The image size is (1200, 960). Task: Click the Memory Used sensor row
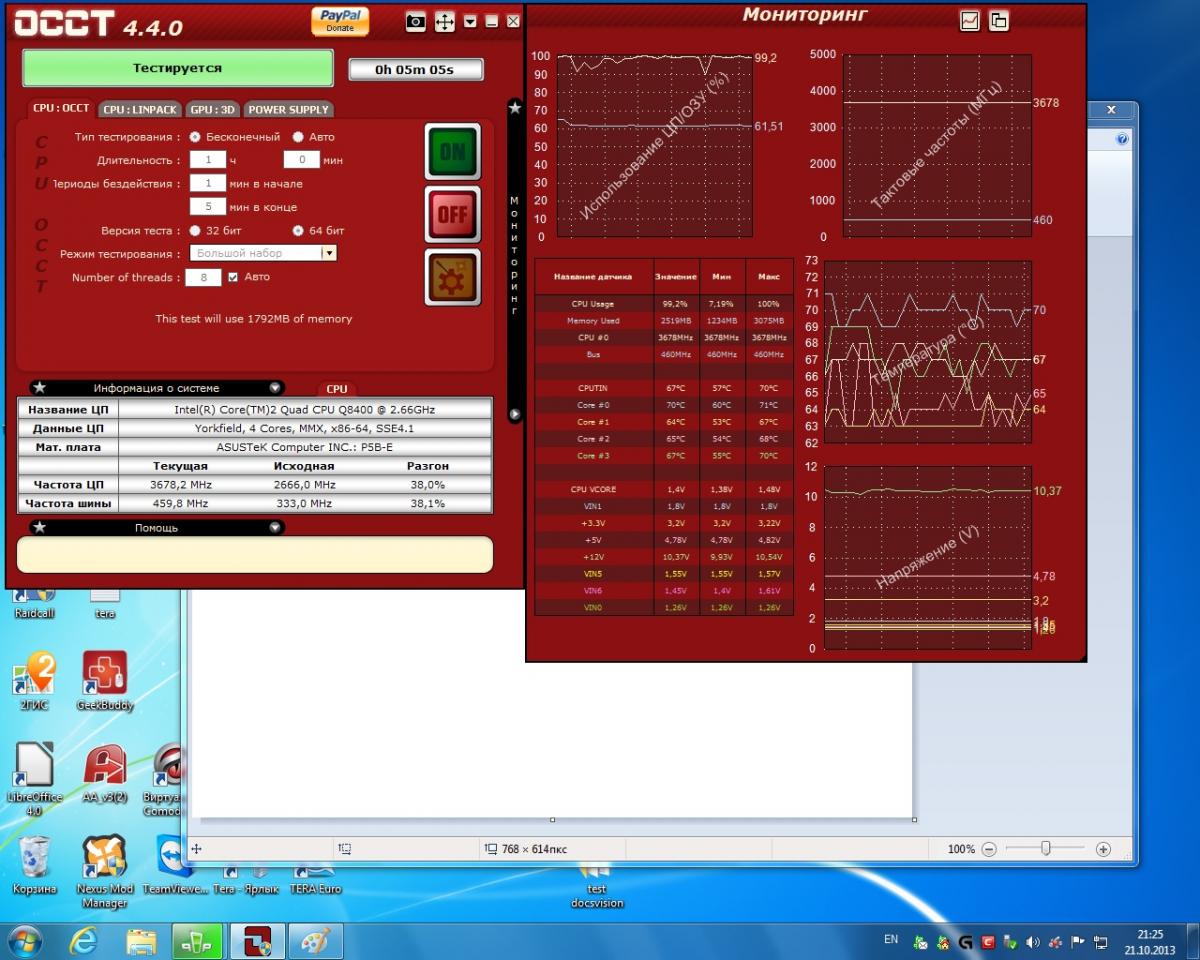(x=664, y=320)
